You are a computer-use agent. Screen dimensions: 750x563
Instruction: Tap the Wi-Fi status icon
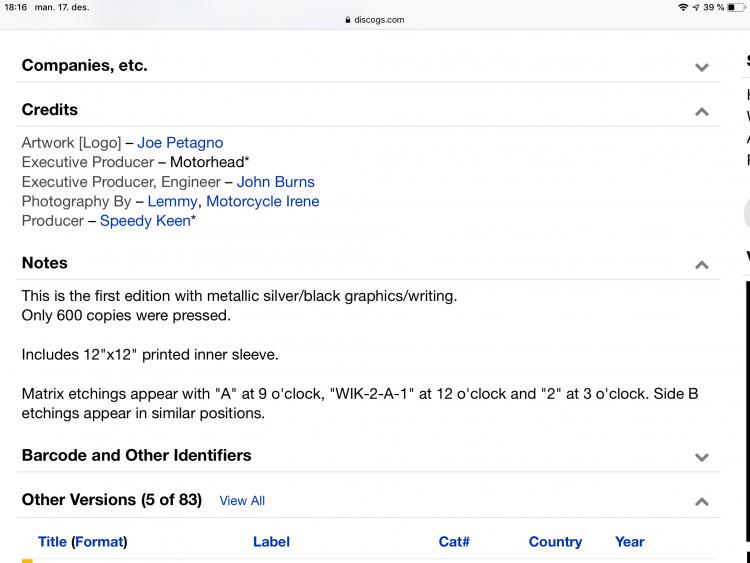tap(682, 7)
